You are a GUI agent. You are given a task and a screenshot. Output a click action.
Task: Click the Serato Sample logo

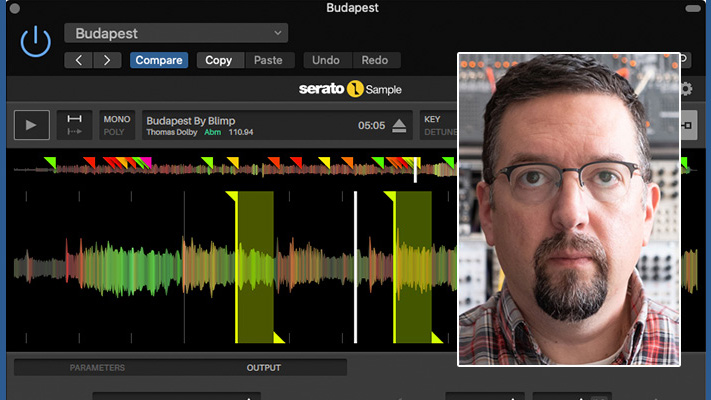[350, 89]
